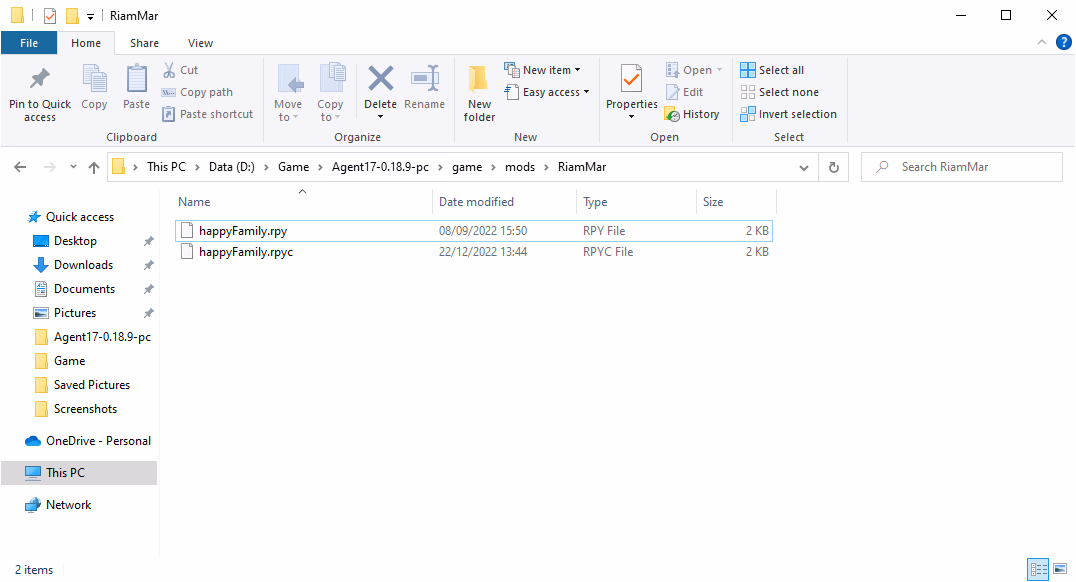1076x582 pixels.
Task: Click properties icon in title bar
Action: click(x=49, y=15)
